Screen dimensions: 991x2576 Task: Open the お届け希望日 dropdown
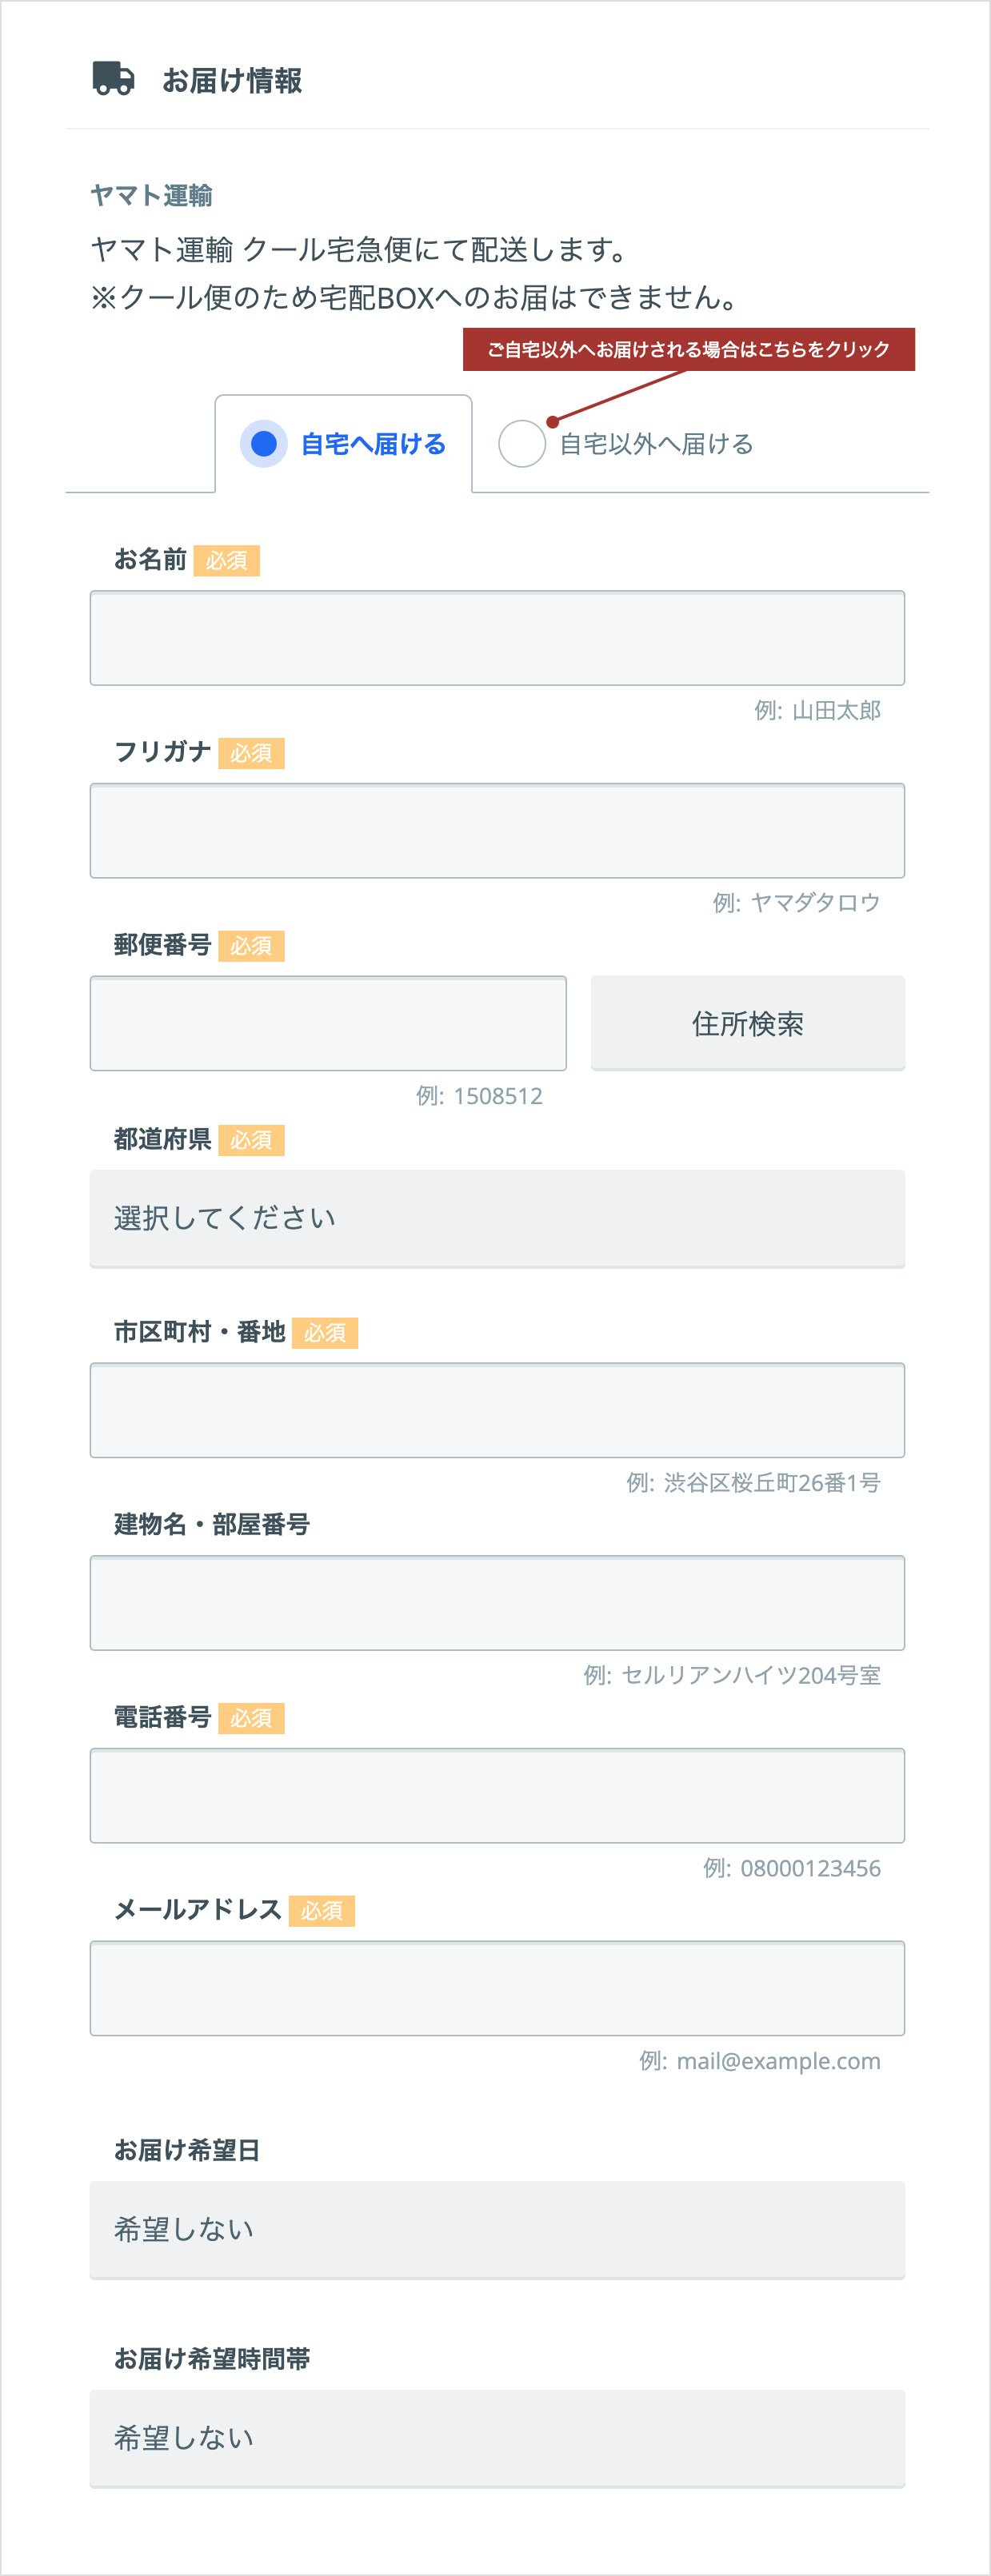click(x=497, y=2229)
